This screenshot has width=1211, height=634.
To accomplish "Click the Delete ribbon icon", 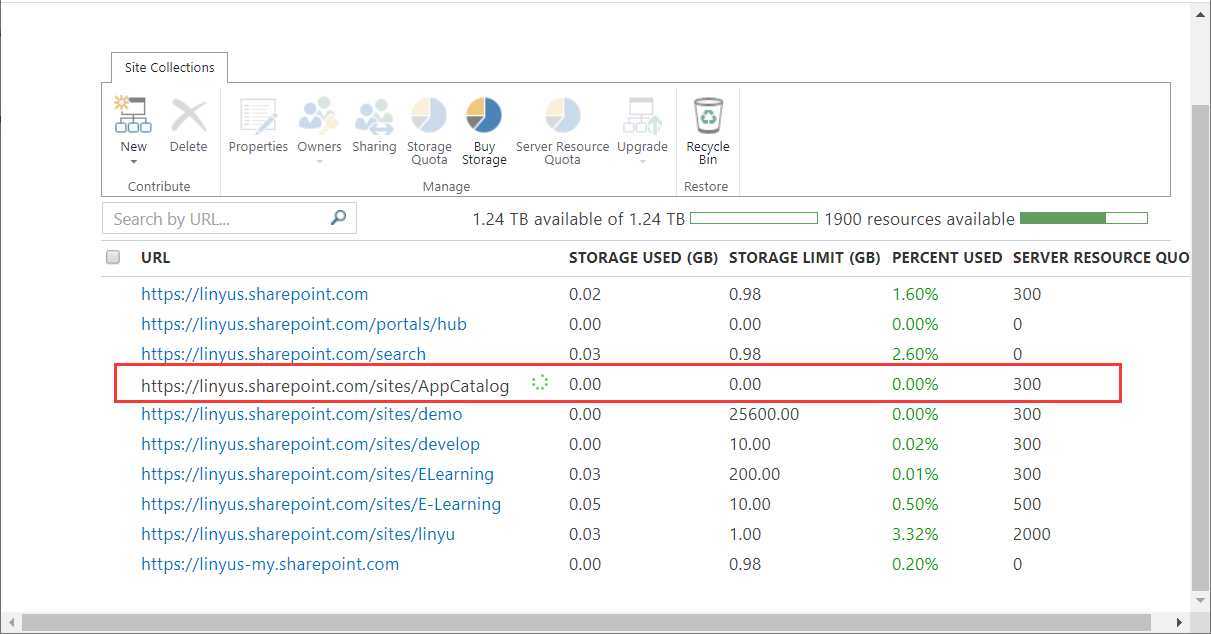I will pyautogui.click(x=188, y=115).
